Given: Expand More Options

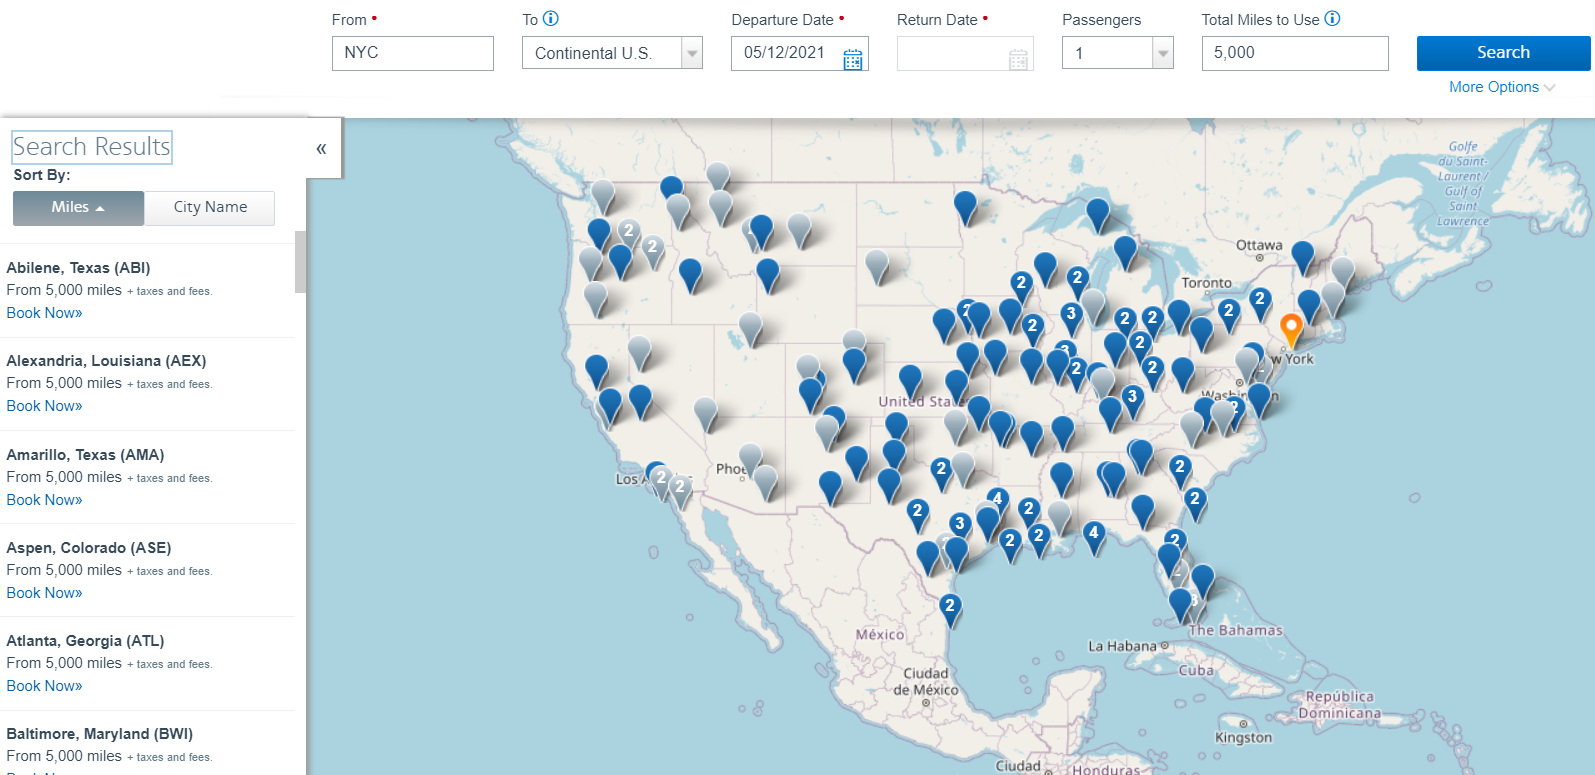Looking at the screenshot, I should (x=1501, y=88).
